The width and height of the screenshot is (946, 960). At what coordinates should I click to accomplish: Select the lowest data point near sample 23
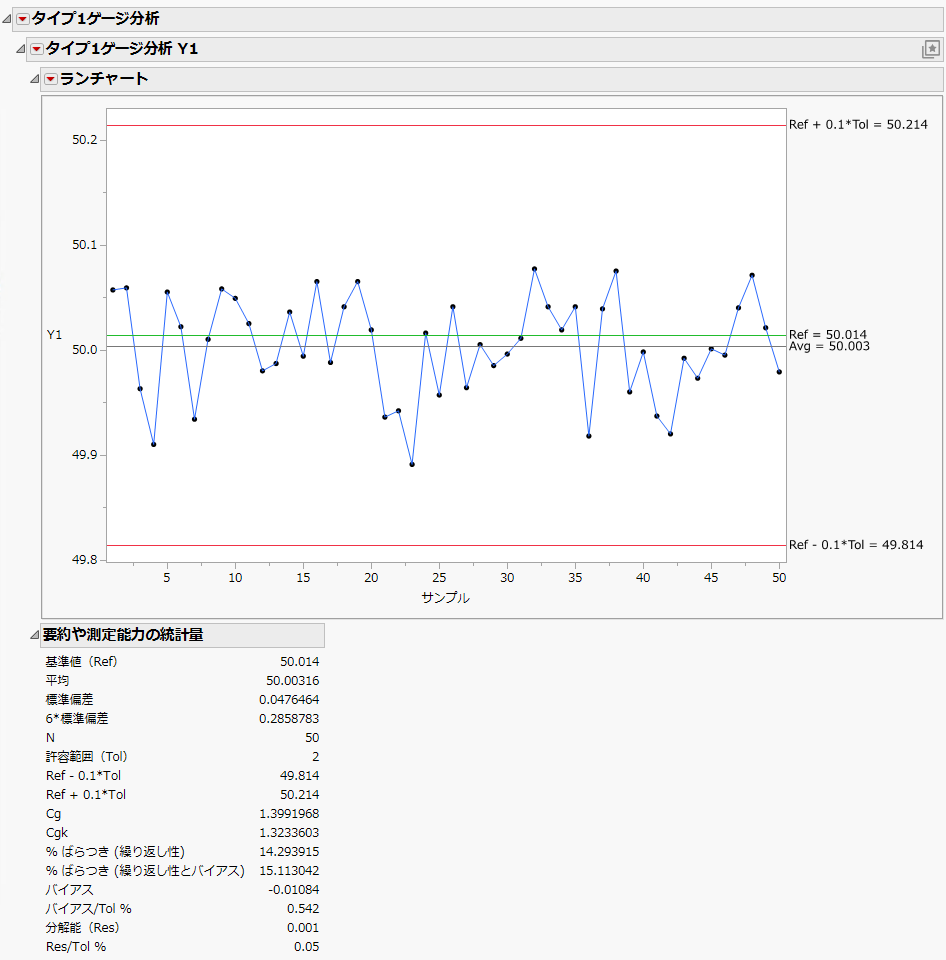coord(411,464)
